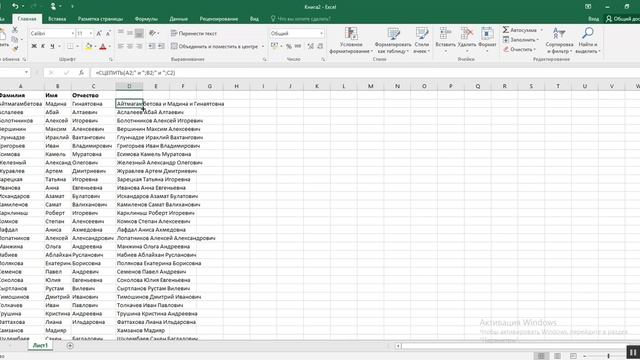Click the zoom slider handle in status bar
This screenshot has width=640, height=360.
(x=608, y=356)
